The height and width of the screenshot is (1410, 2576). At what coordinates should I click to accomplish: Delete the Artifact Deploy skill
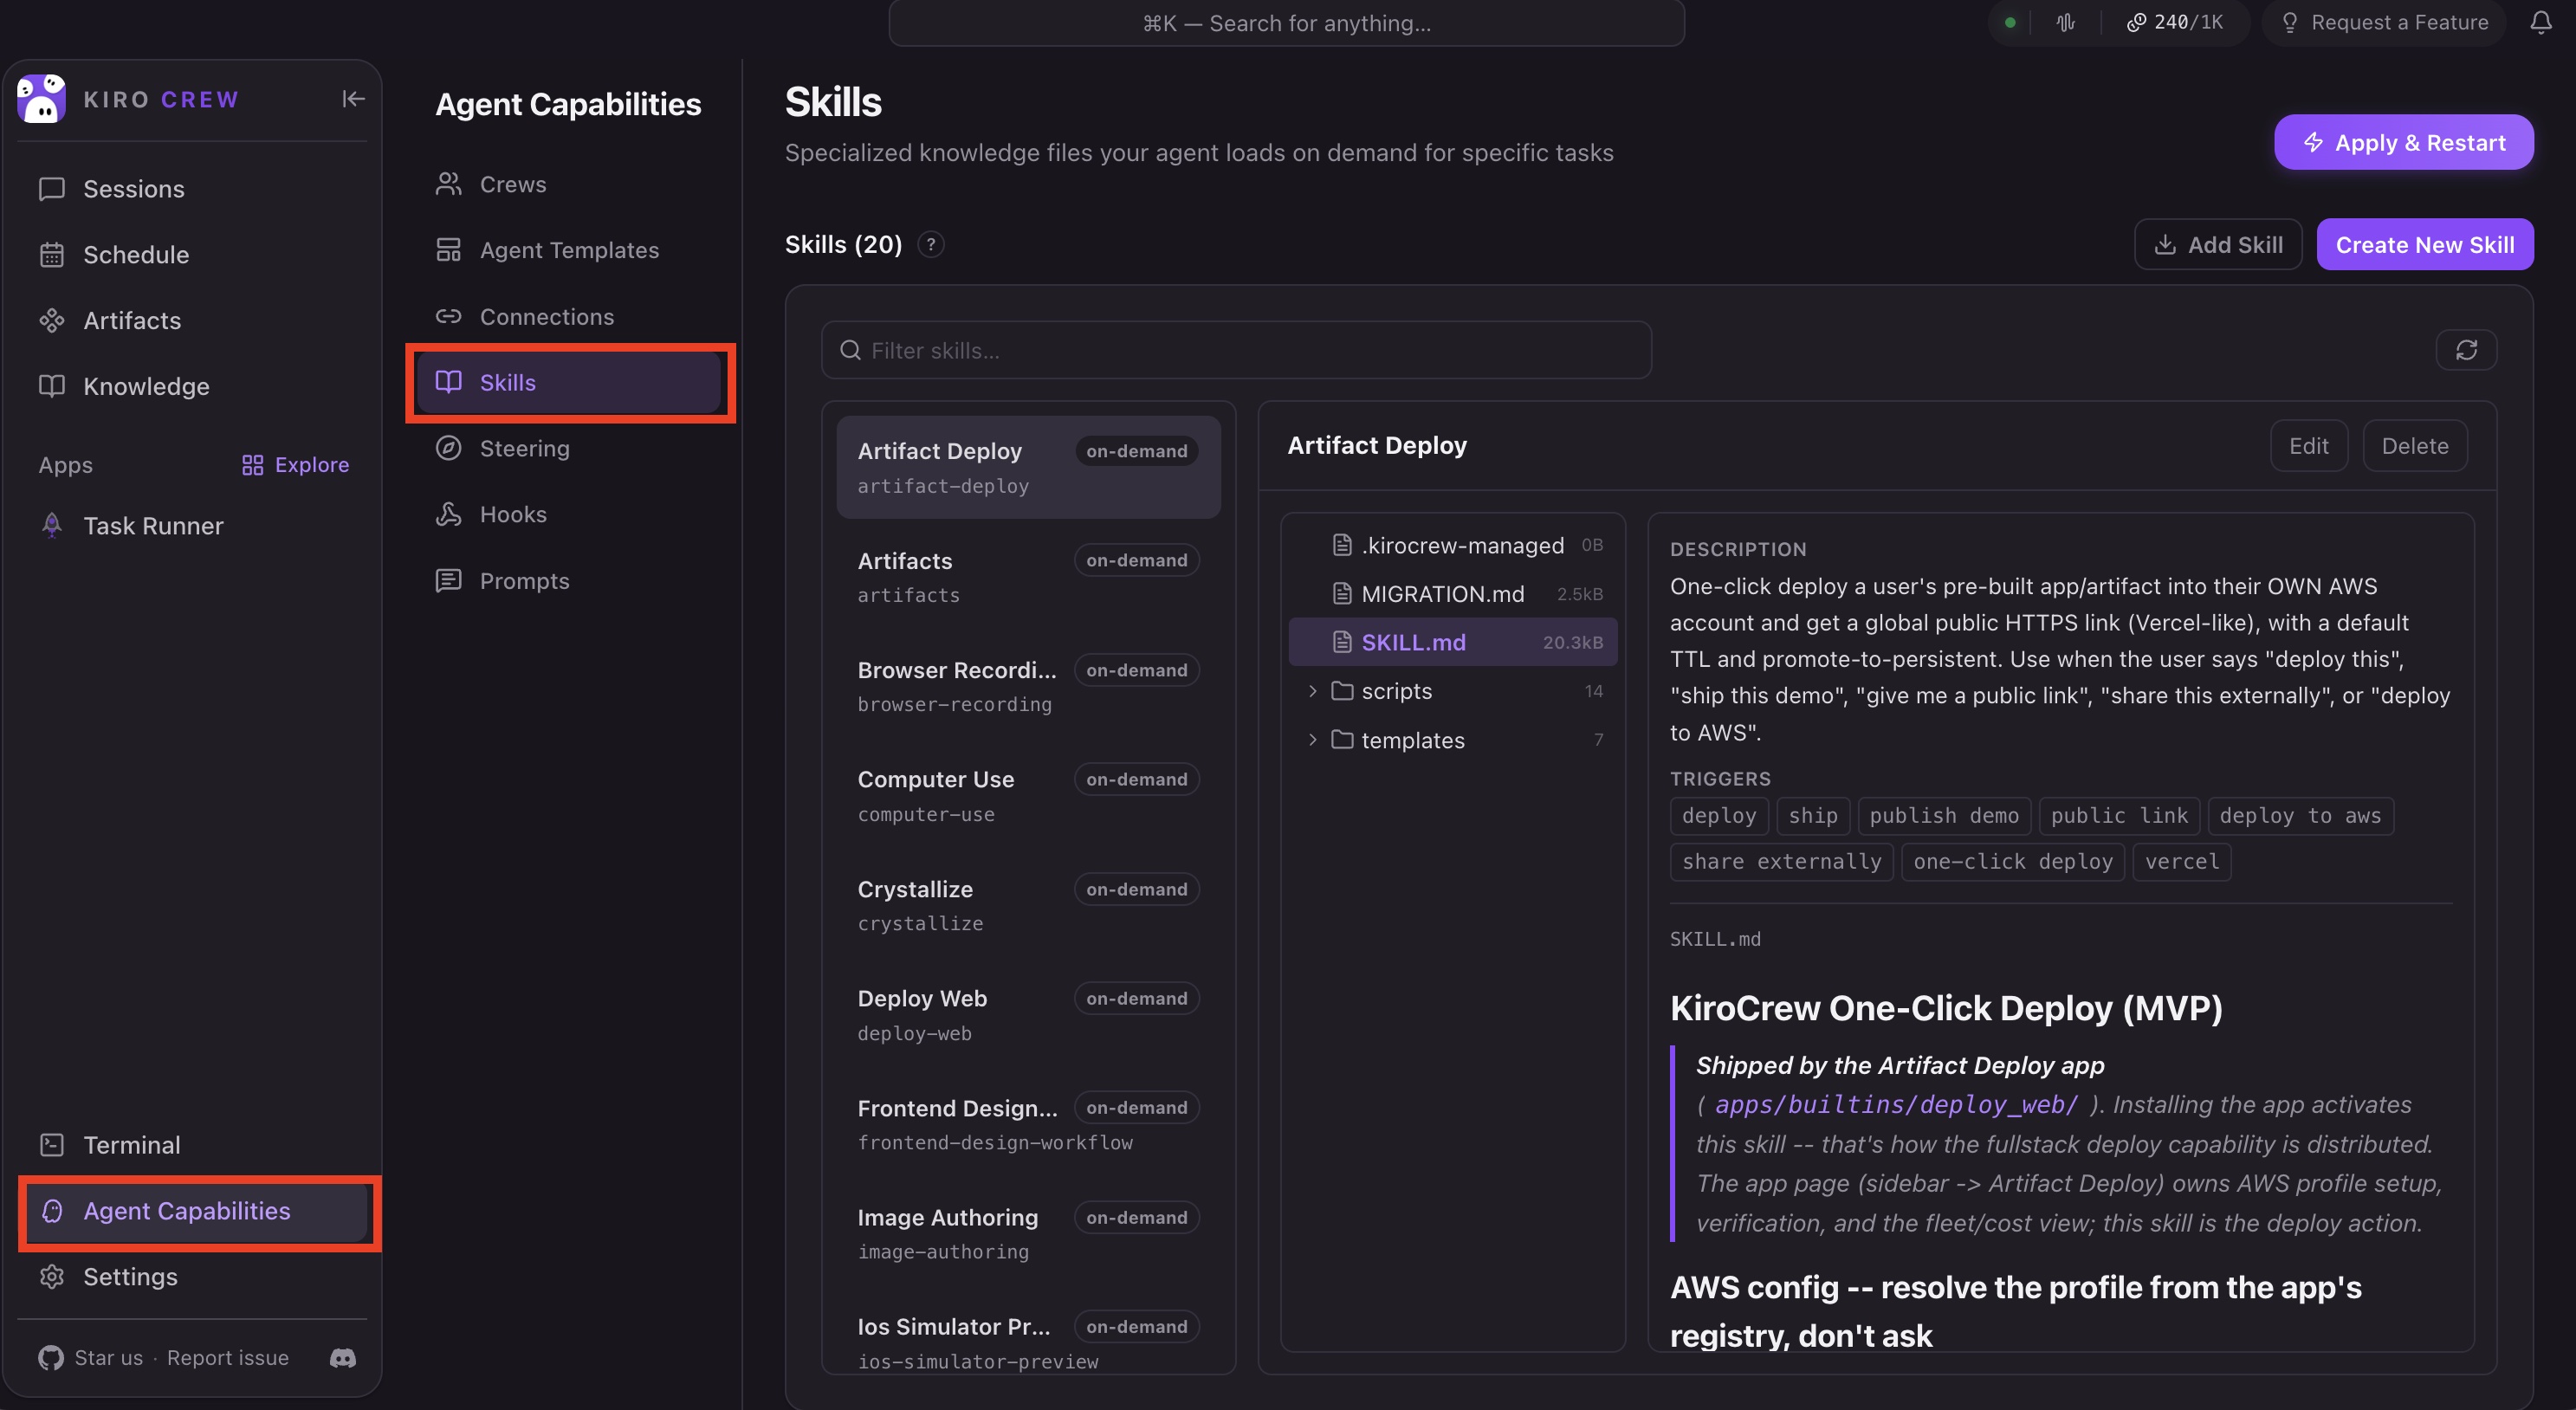point(2414,445)
